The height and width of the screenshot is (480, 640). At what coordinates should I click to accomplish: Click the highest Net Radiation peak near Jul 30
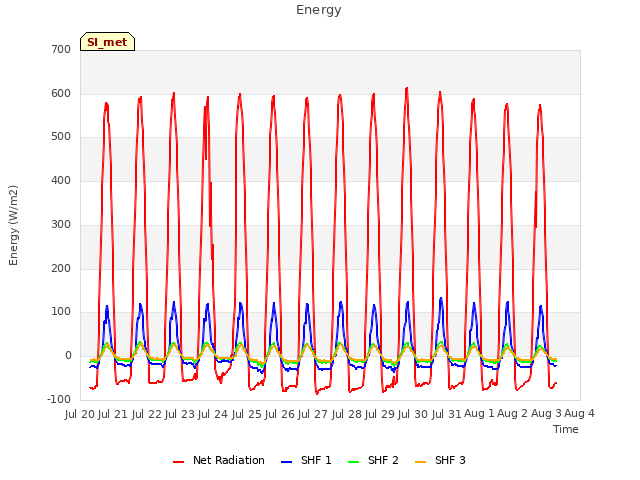pyautogui.click(x=407, y=88)
